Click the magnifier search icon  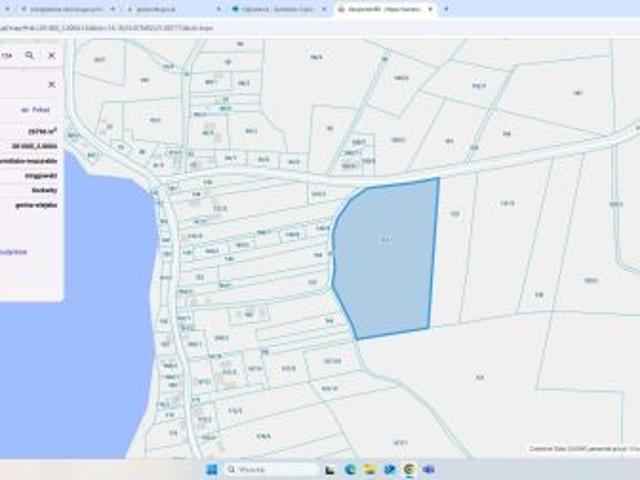pos(30,56)
